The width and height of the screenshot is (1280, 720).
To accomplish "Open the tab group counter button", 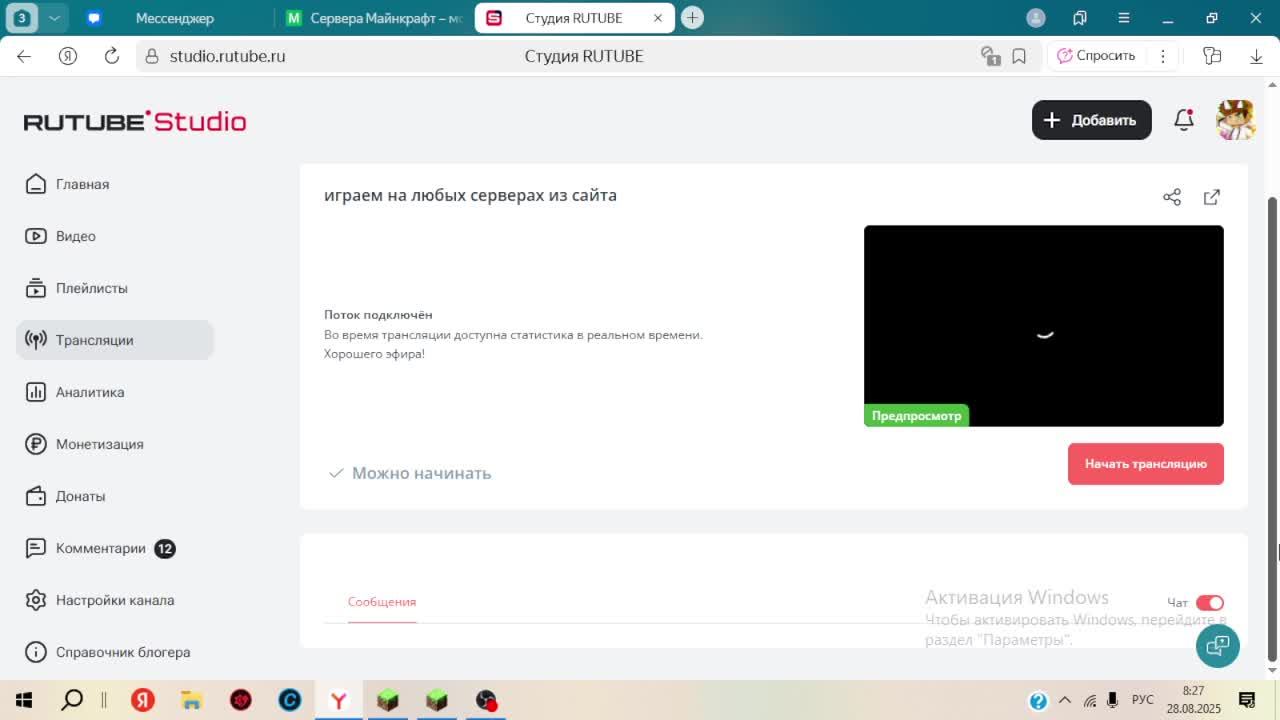I will click(21, 18).
